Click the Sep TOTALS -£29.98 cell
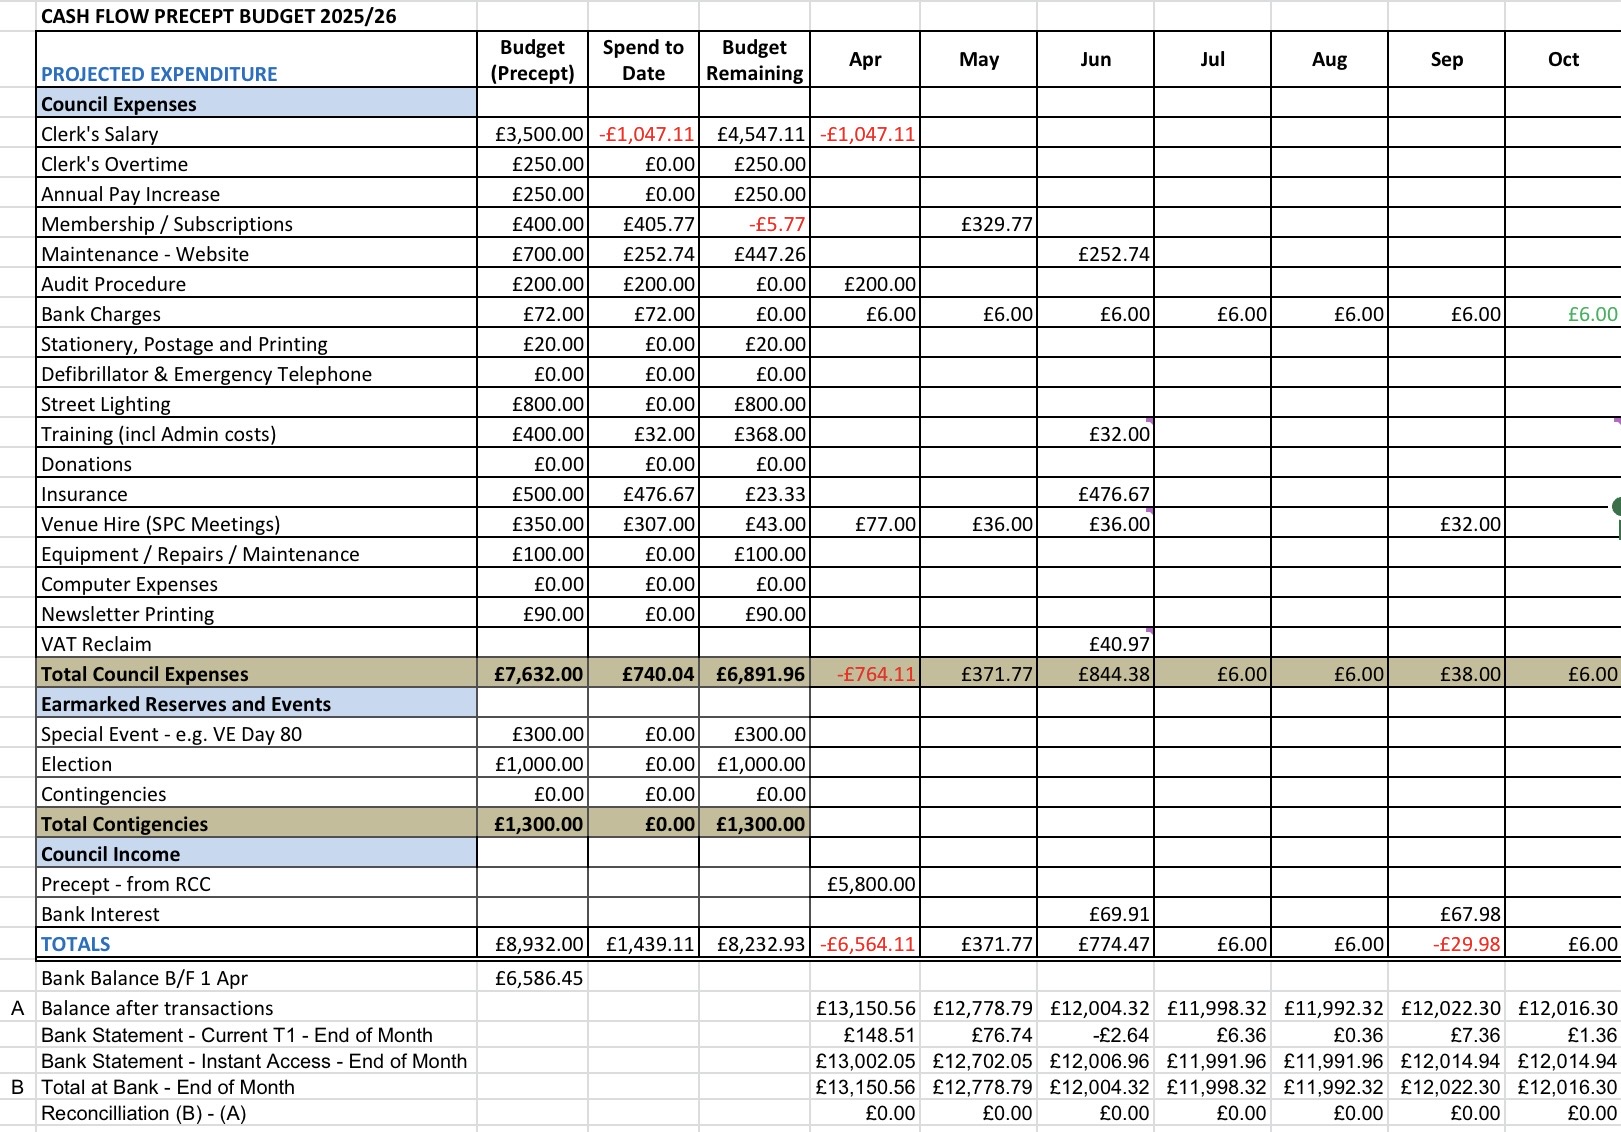The height and width of the screenshot is (1132, 1621). [1446, 944]
